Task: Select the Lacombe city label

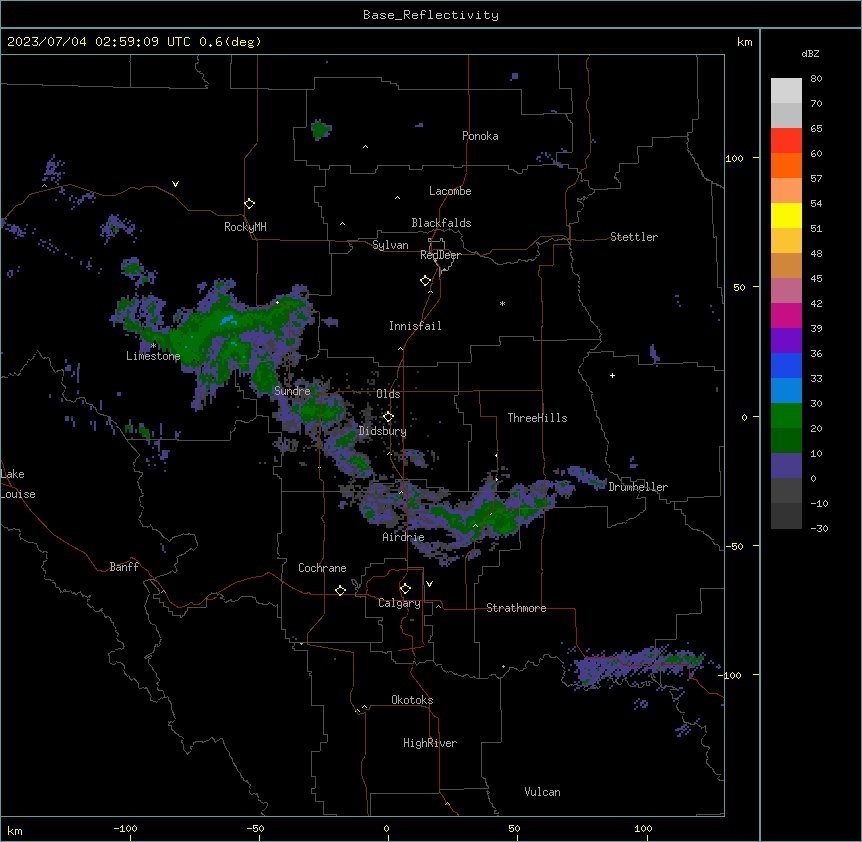Action: coord(450,191)
